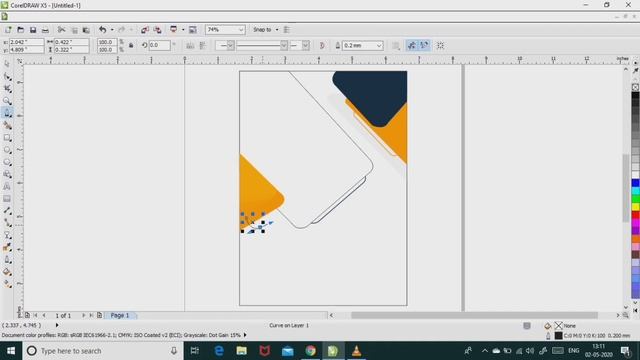The image size is (640, 360).
Task: Select the Smart fill tool
Action: point(7,125)
